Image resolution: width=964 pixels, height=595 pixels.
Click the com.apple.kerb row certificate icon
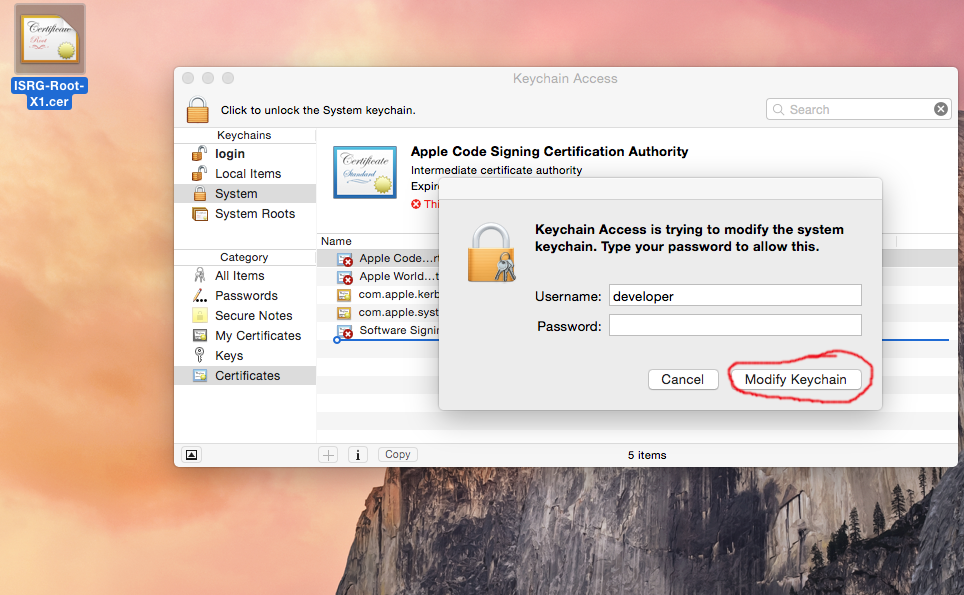(x=344, y=295)
